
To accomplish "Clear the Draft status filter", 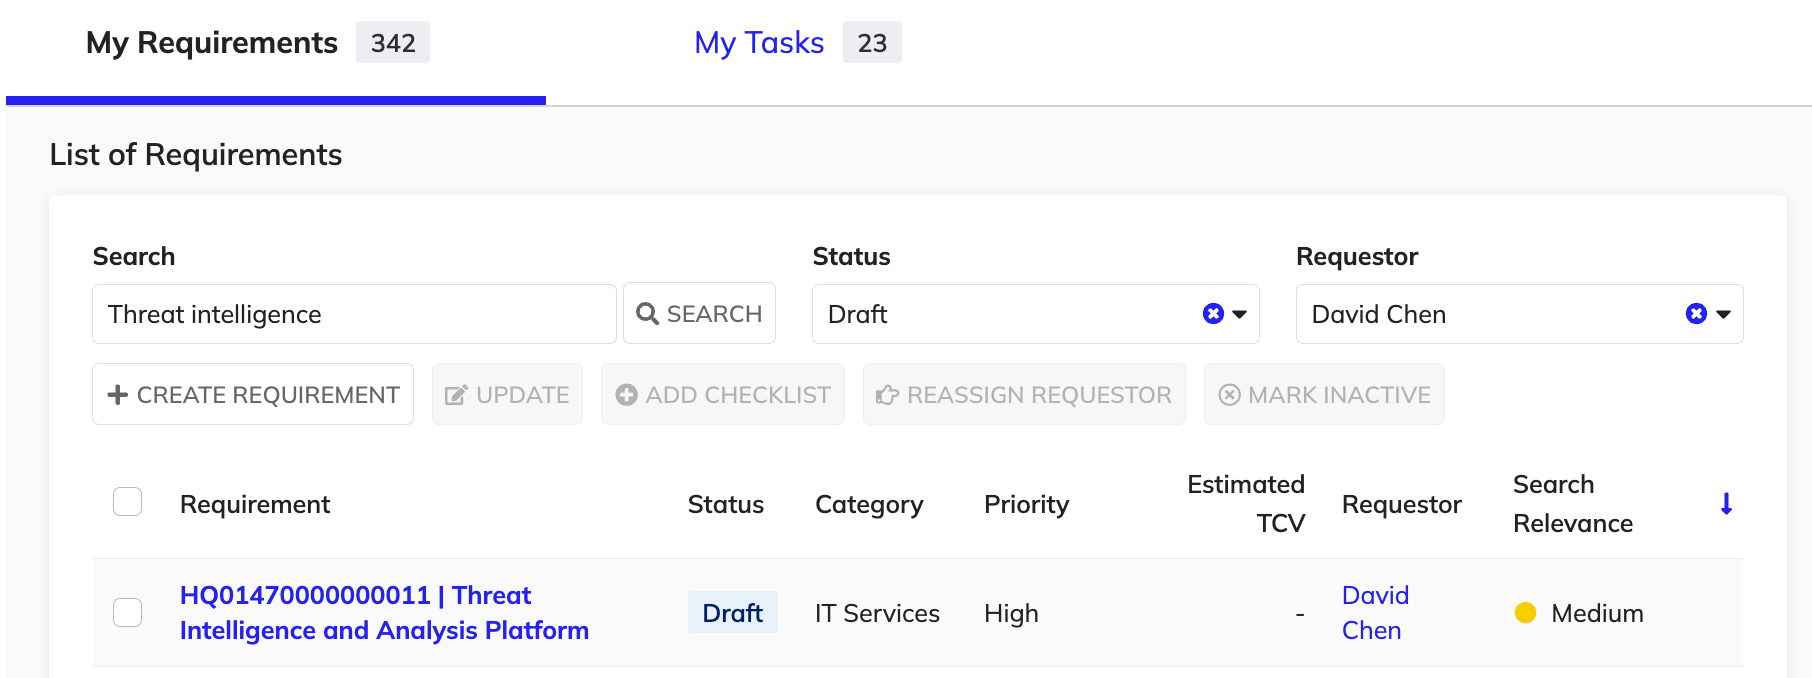I will click(1213, 314).
